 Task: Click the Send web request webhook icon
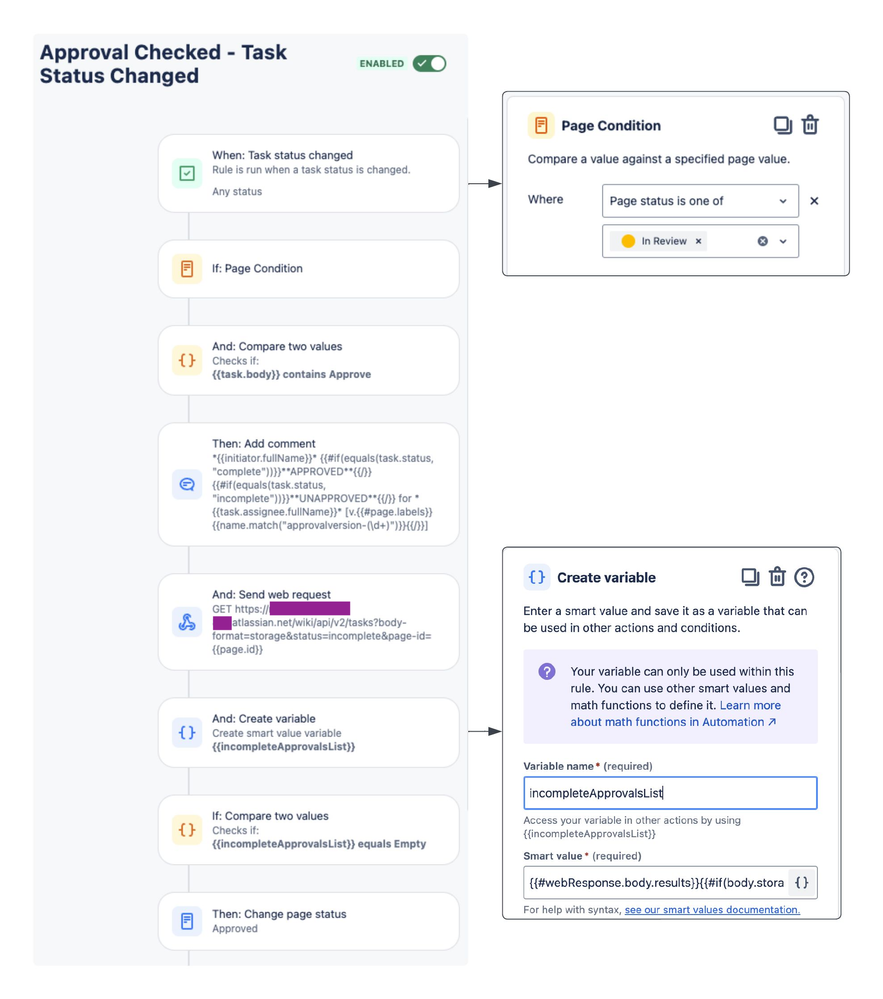[187, 622]
